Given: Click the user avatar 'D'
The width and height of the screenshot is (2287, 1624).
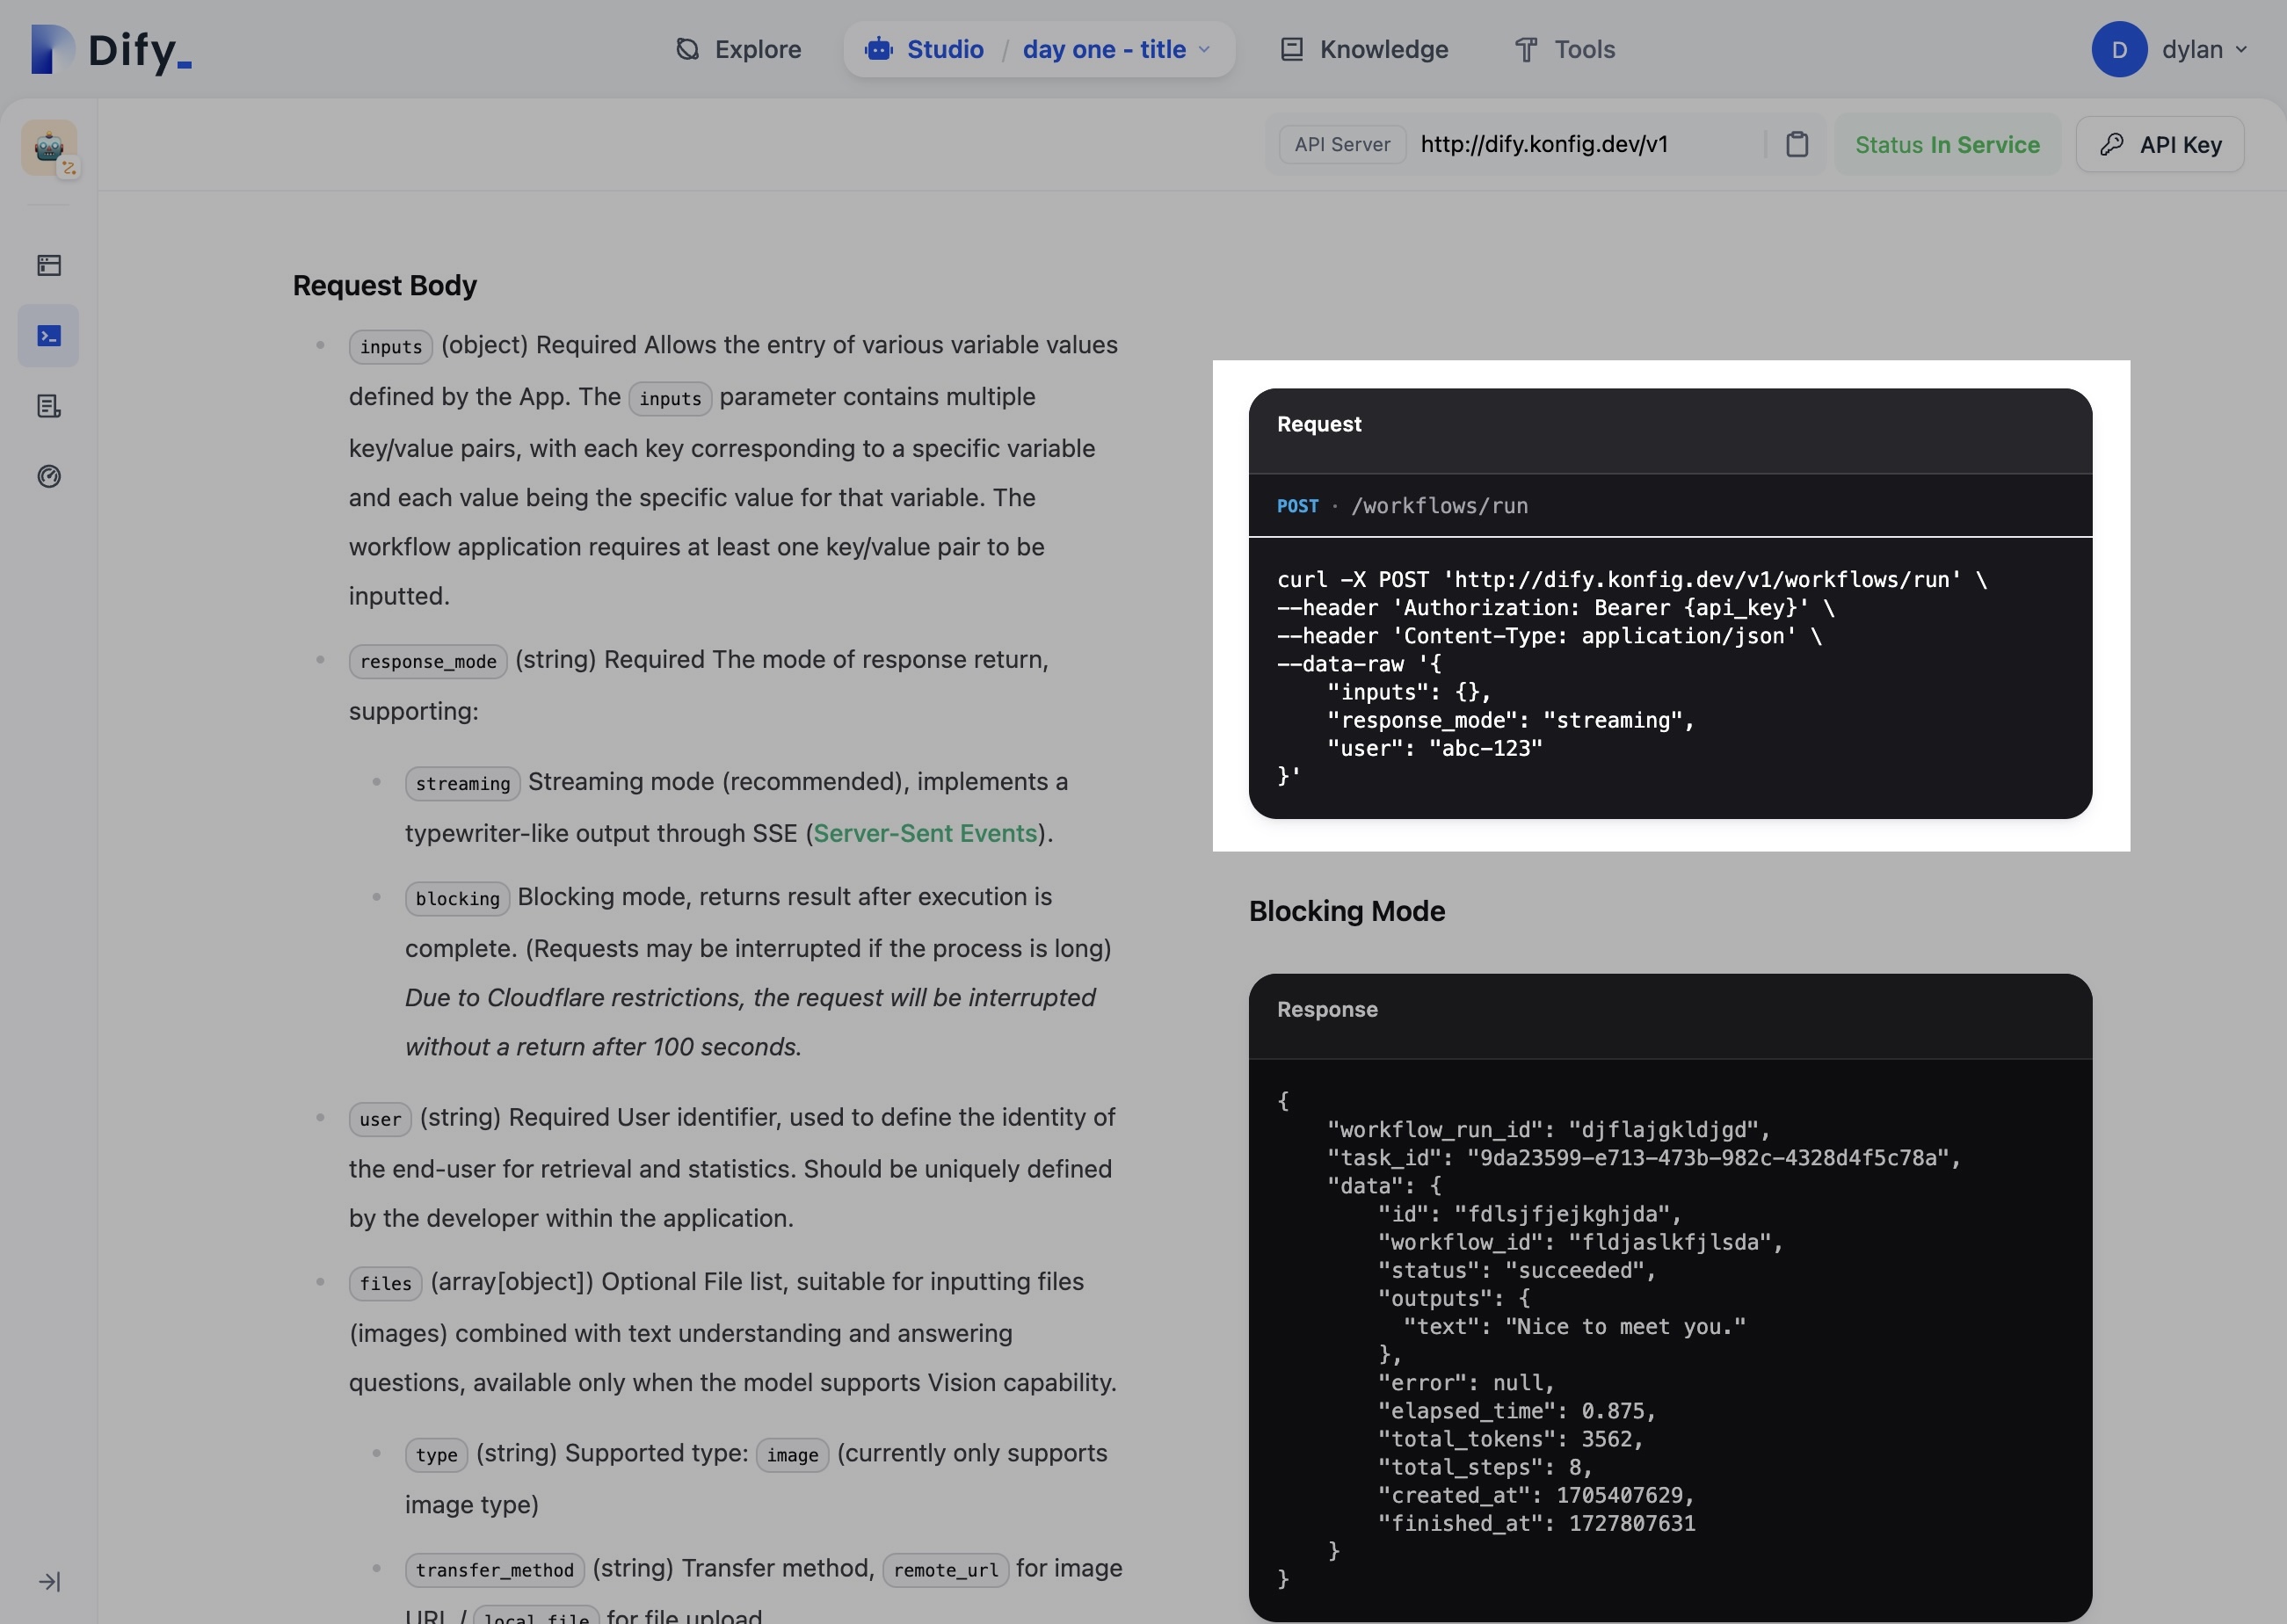Looking at the screenshot, I should (2119, 49).
